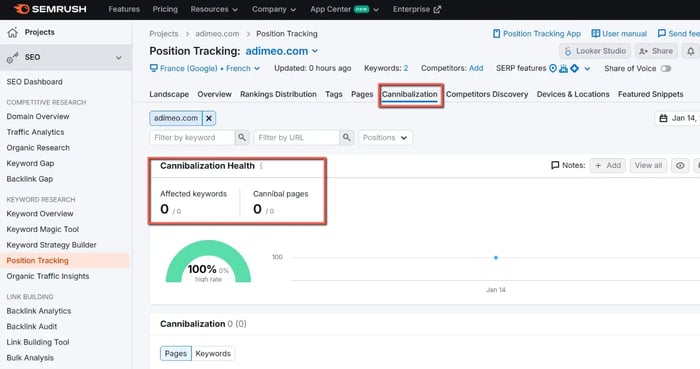700x369 pixels.
Task: Click the Semrush logo
Action: click(50, 9)
